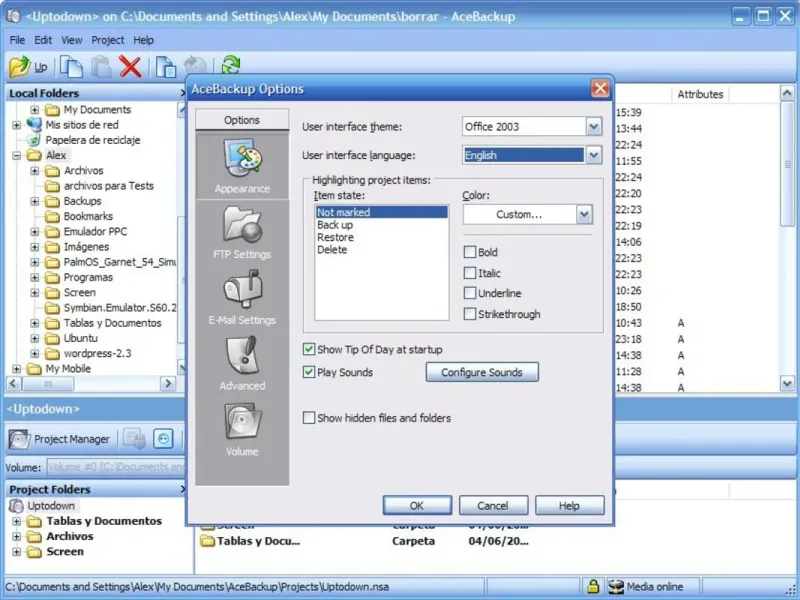Select Not marked item state
The height and width of the screenshot is (600, 800).
click(381, 212)
